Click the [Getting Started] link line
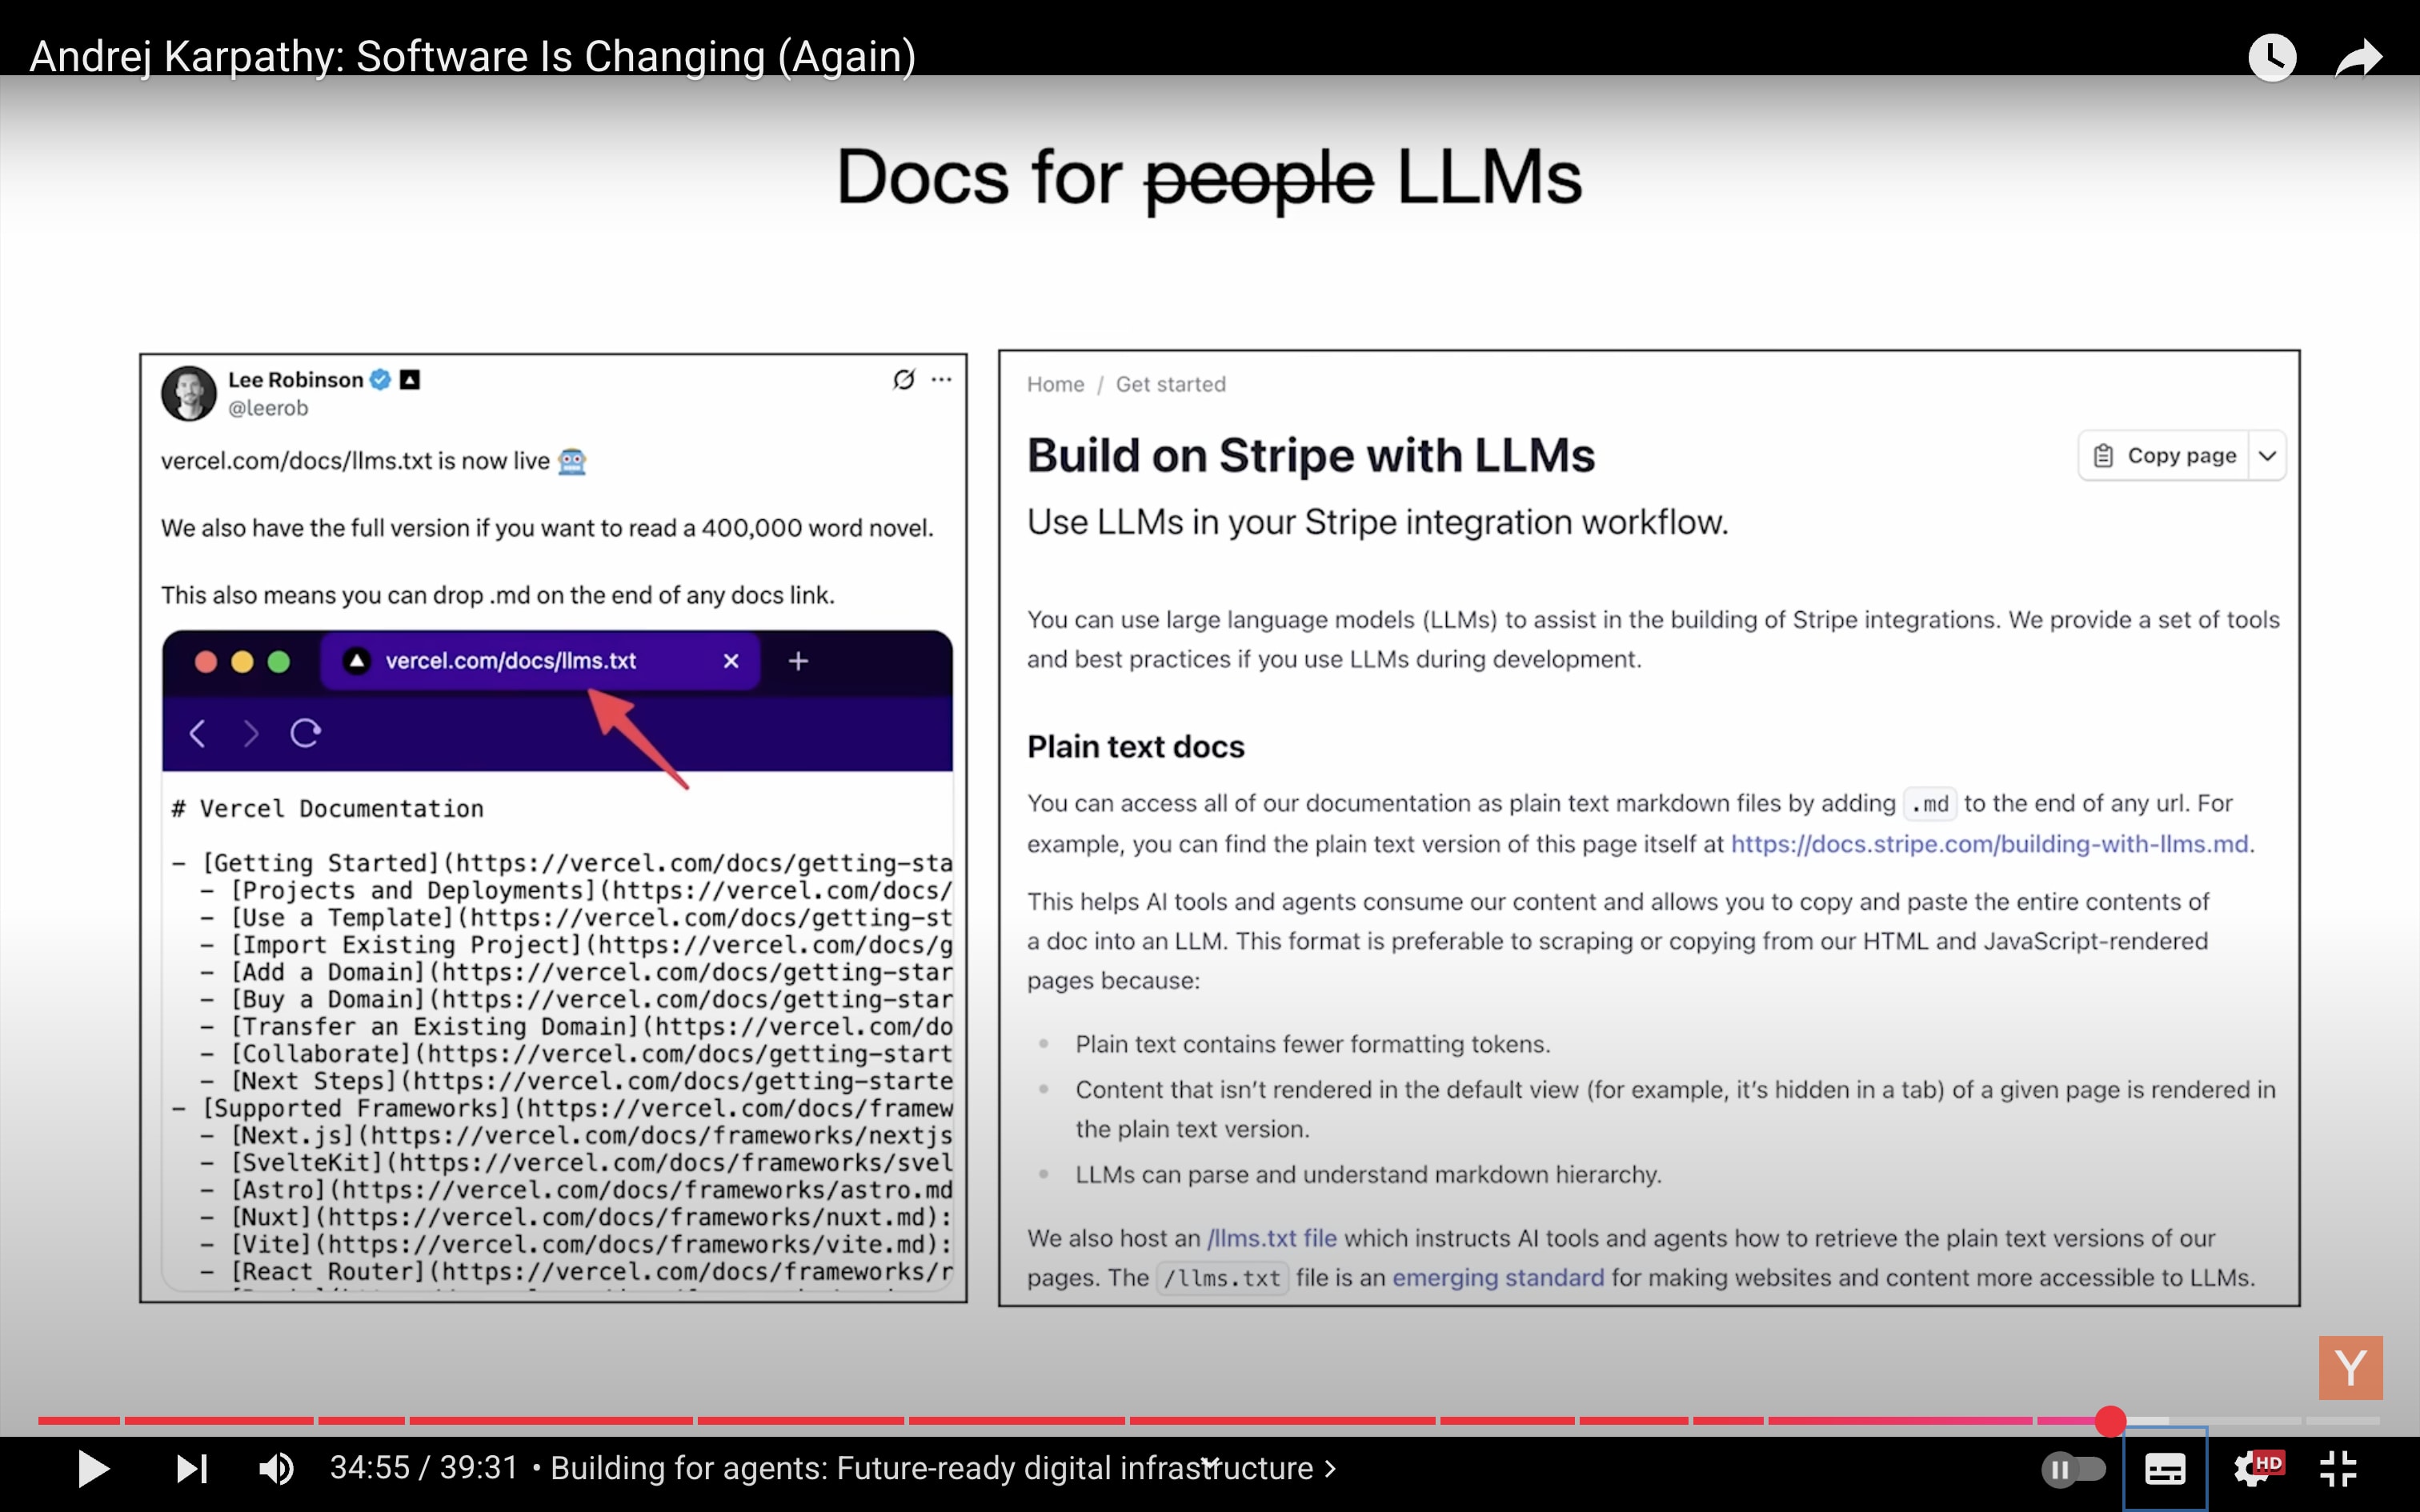2420x1512 pixels. point(562,863)
